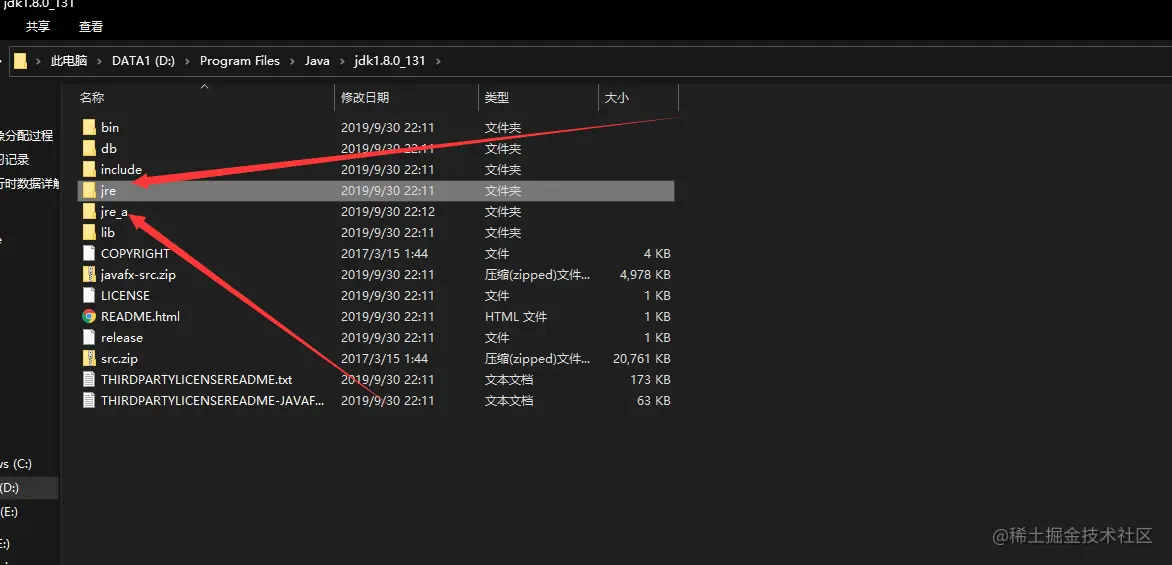Select the db folder icon
Screen dimensions: 1172x565
coord(90,149)
